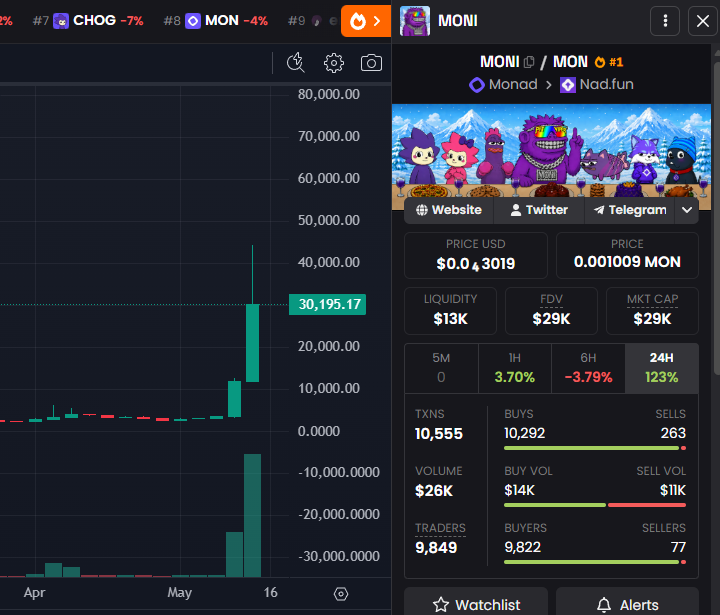
Task: Click MONI token avatar thumbnail
Action: coord(415,21)
